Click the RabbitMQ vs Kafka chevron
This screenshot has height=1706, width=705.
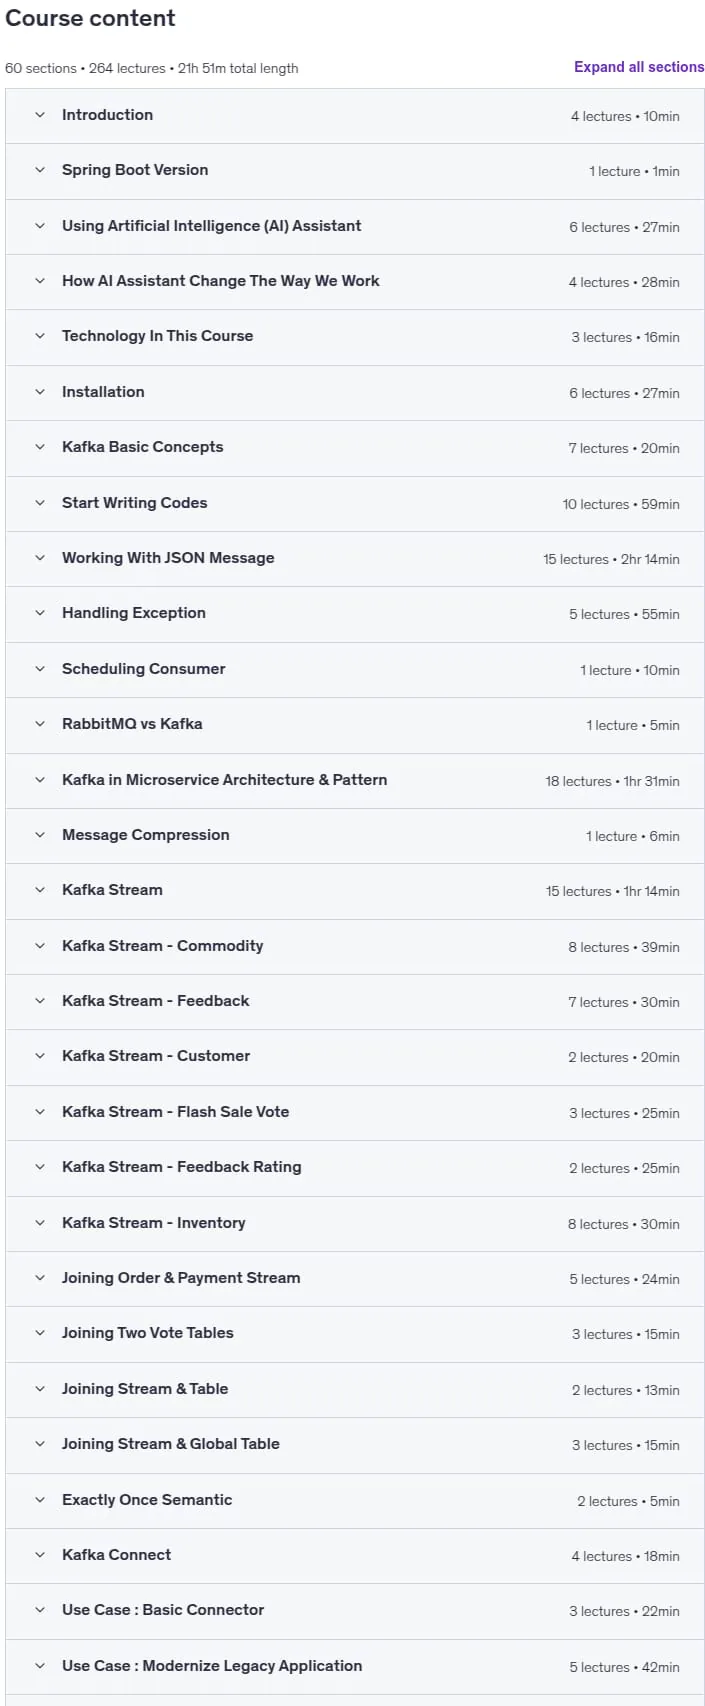click(40, 724)
